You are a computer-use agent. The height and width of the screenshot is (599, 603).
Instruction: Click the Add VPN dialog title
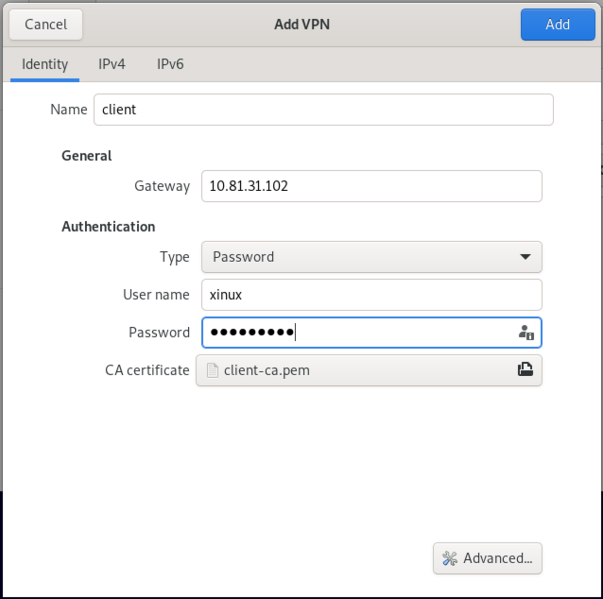pyautogui.click(x=302, y=24)
